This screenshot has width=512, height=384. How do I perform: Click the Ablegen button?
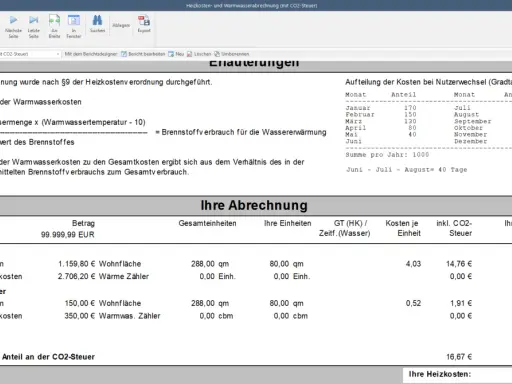click(x=121, y=25)
